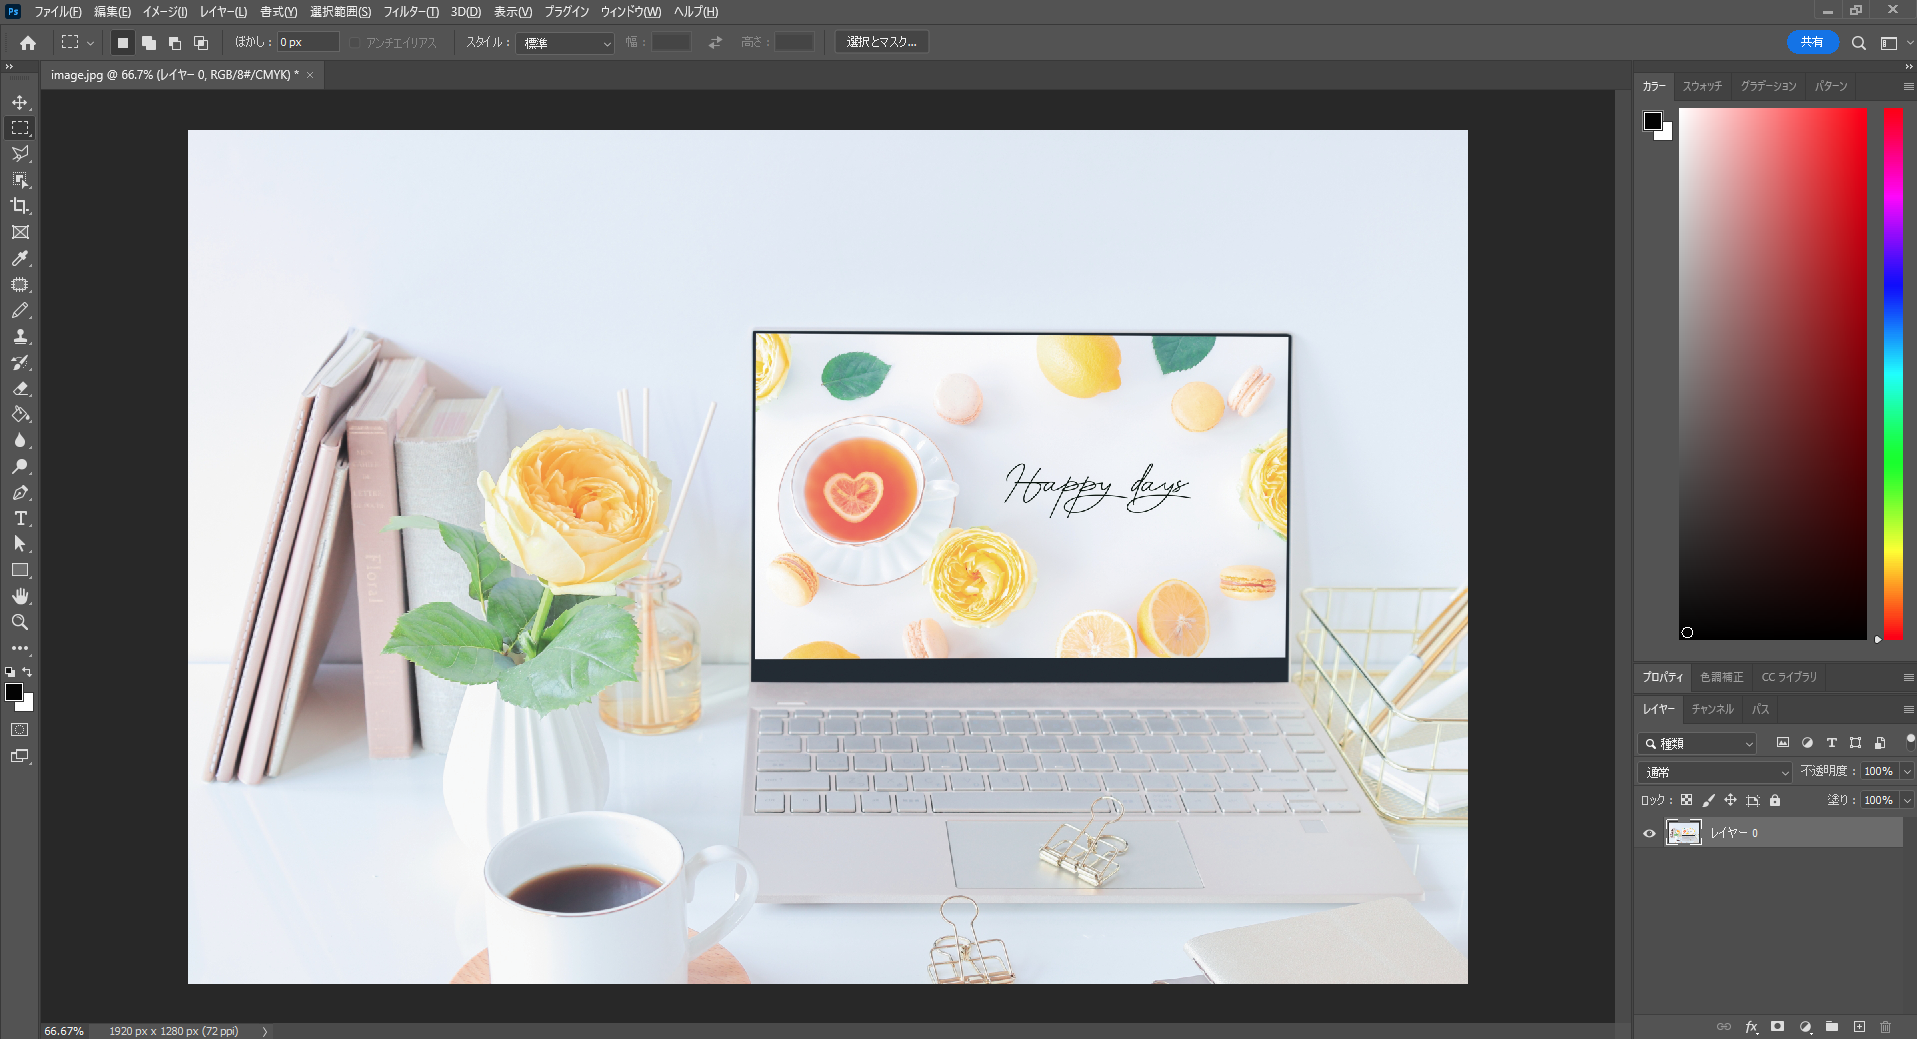Select the Horizontal Type tool
Screen dimensions: 1917x1039
[x=20, y=519]
